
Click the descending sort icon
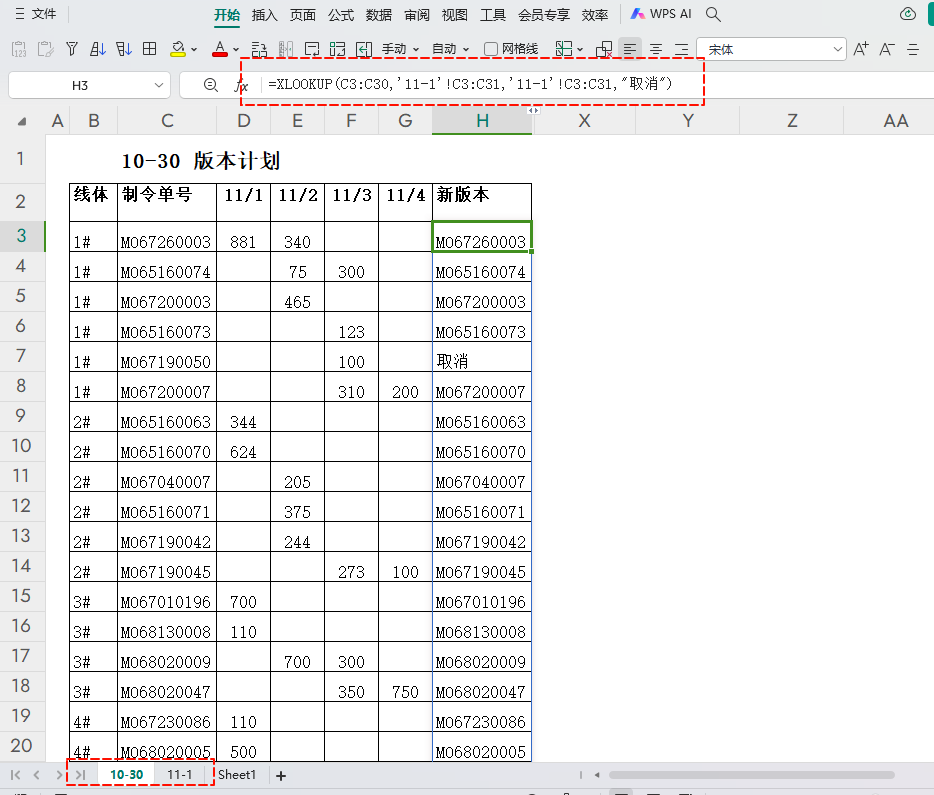pos(124,49)
